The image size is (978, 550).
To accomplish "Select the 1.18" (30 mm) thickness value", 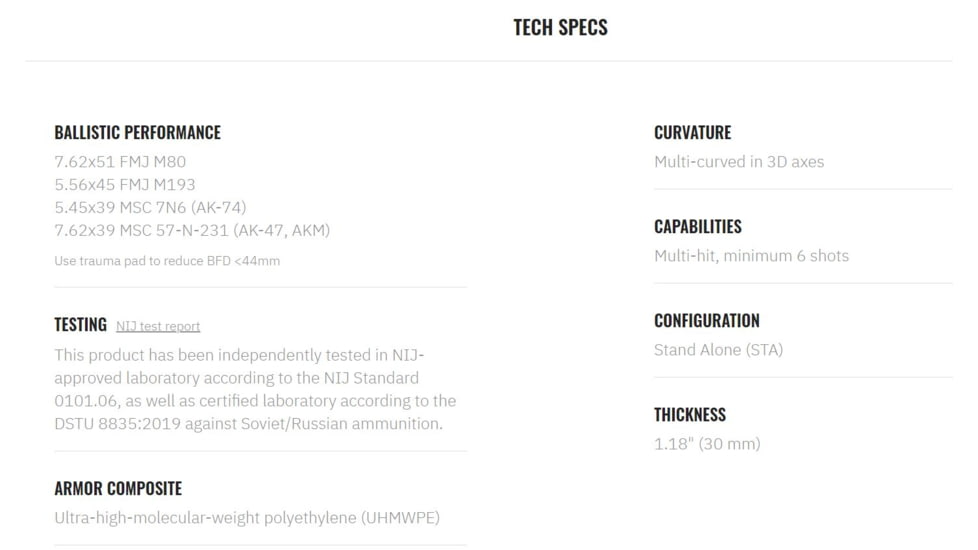I will (707, 443).
